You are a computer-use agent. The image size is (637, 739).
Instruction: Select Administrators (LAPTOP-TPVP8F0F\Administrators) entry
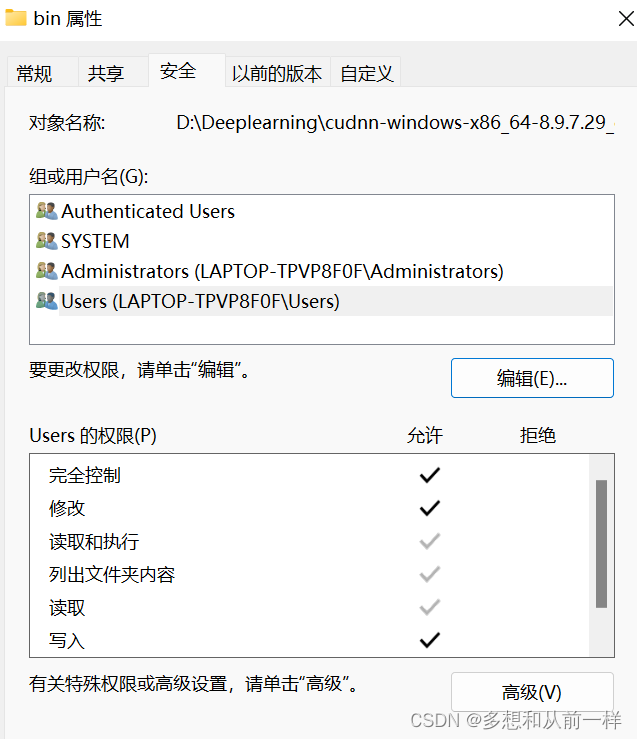282,271
